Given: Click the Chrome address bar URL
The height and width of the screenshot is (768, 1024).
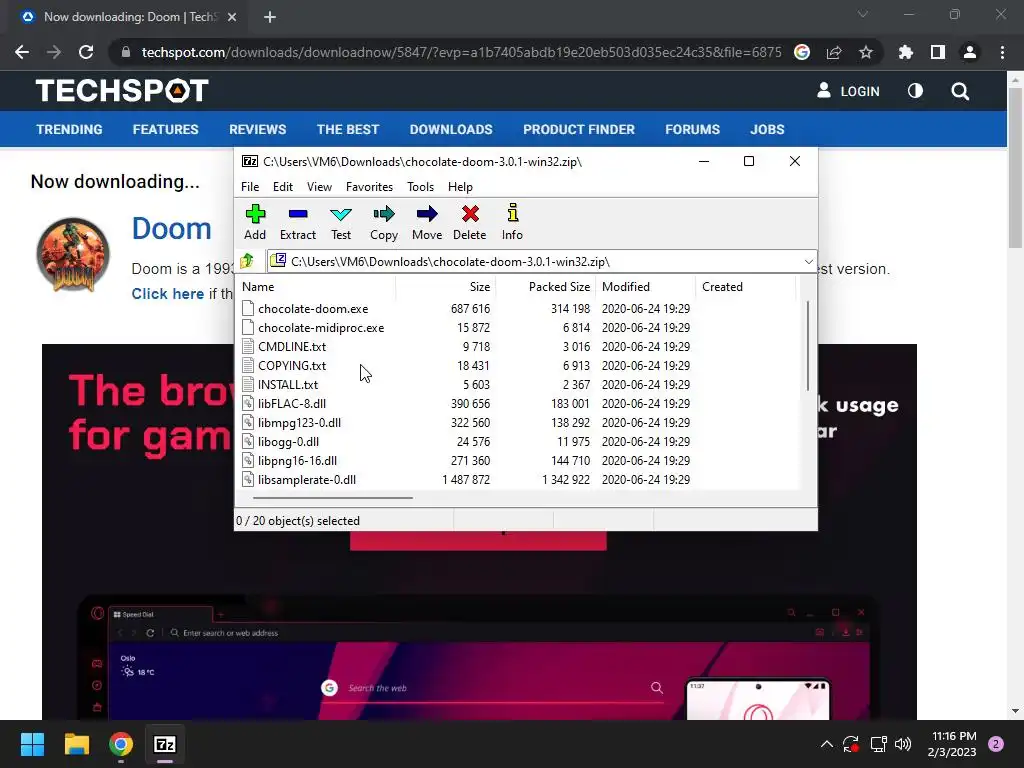Looking at the screenshot, I should click(461, 52).
